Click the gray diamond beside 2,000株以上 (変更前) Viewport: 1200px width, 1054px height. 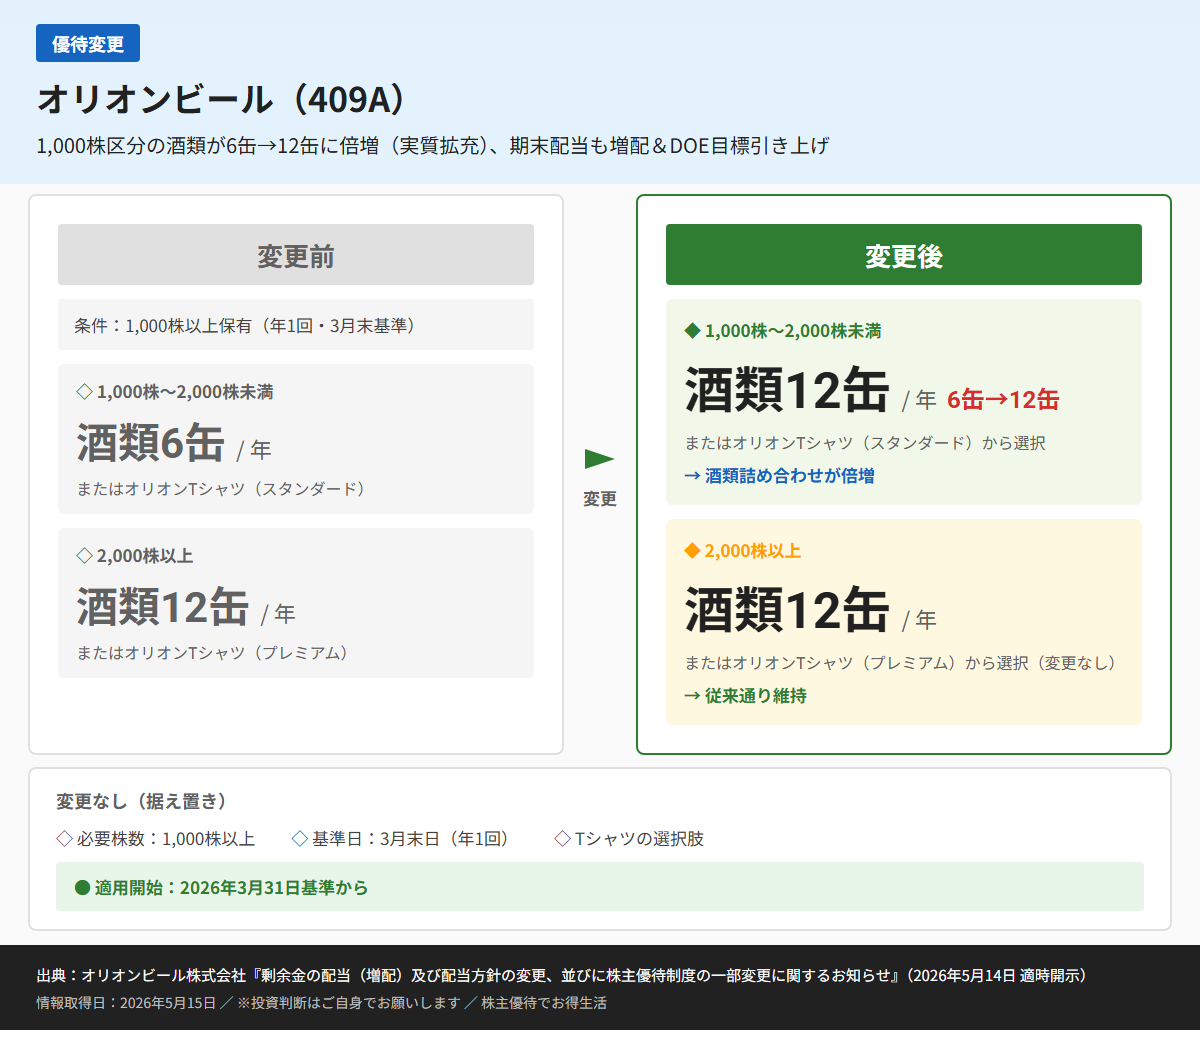85,556
